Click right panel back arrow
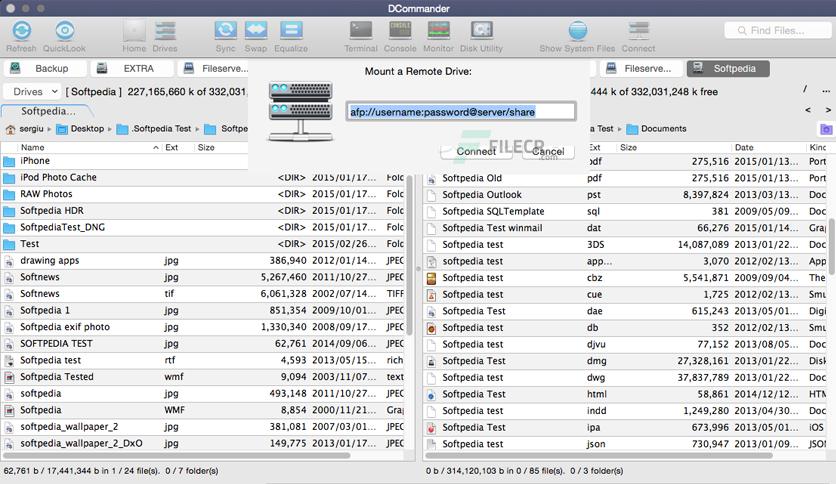Screen dimensions: 836x484 pos(808,110)
